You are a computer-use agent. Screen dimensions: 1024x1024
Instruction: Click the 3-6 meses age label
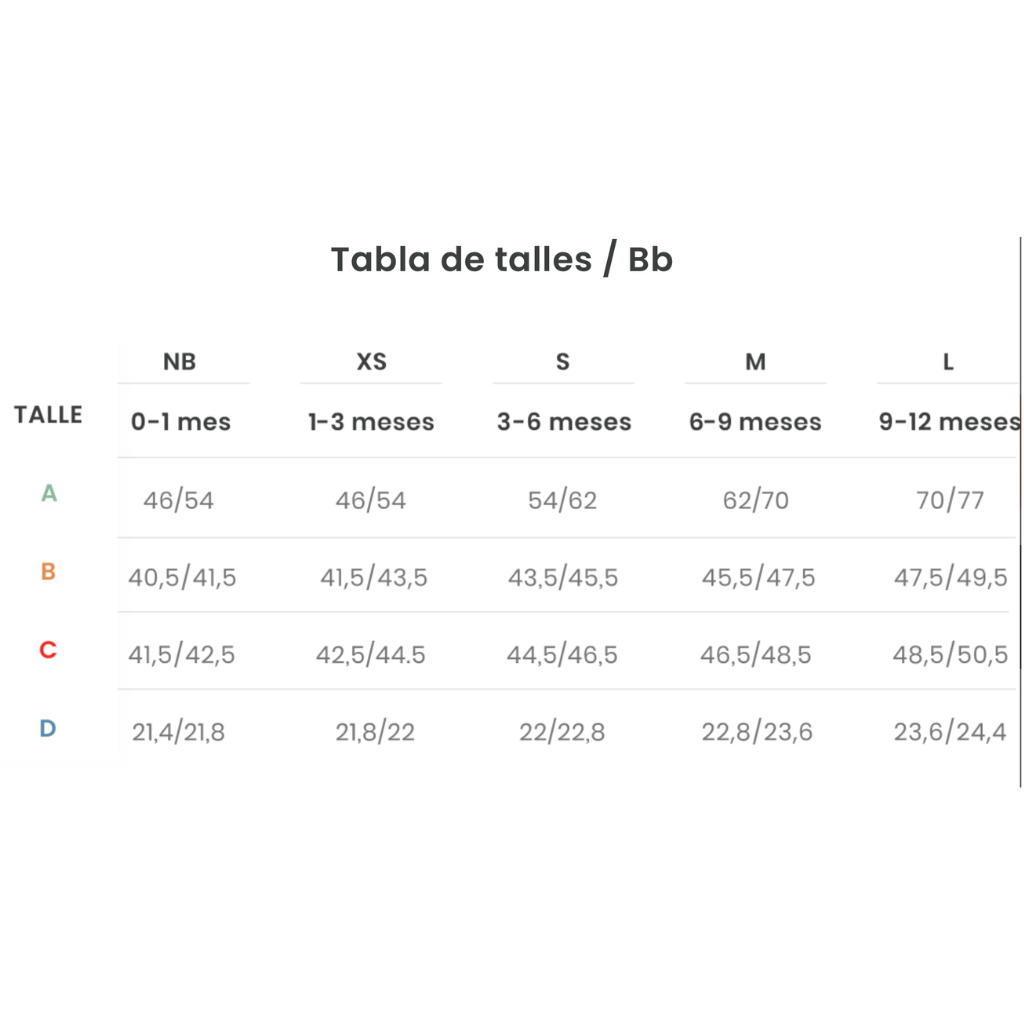(x=564, y=422)
